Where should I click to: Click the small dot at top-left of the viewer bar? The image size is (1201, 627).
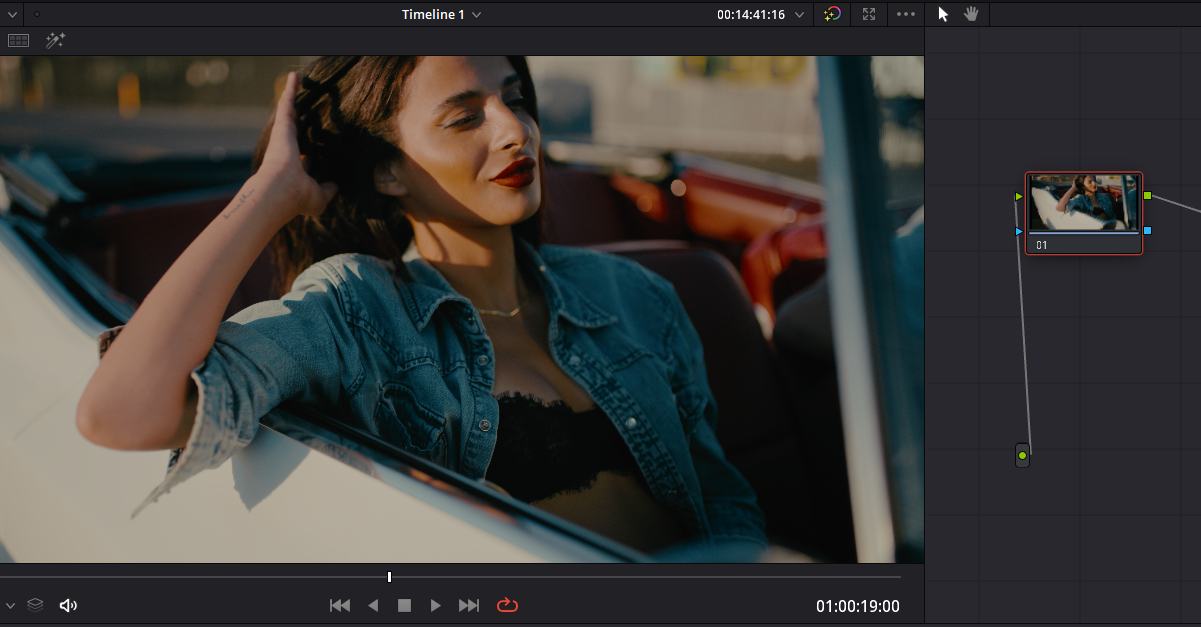(37, 15)
